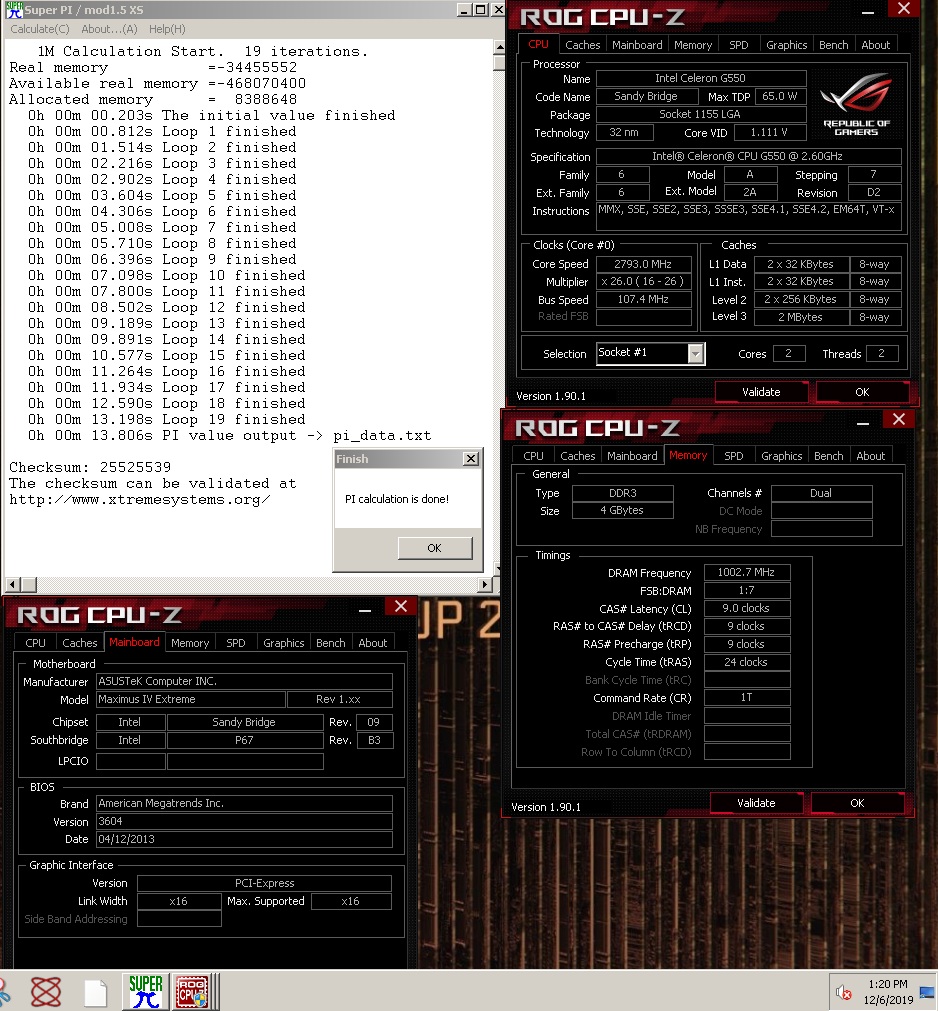Open About tab in top CPU-Z window
The height and width of the screenshot is (1011, 938).
click(x=875, y=45)
